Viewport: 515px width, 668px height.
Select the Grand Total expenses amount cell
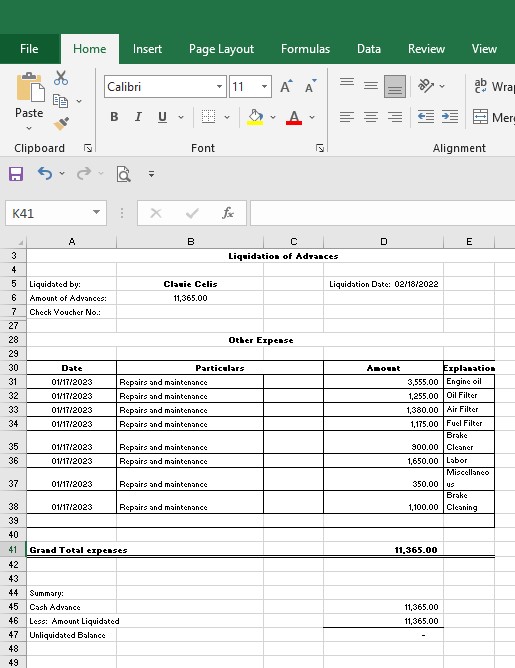383,550
